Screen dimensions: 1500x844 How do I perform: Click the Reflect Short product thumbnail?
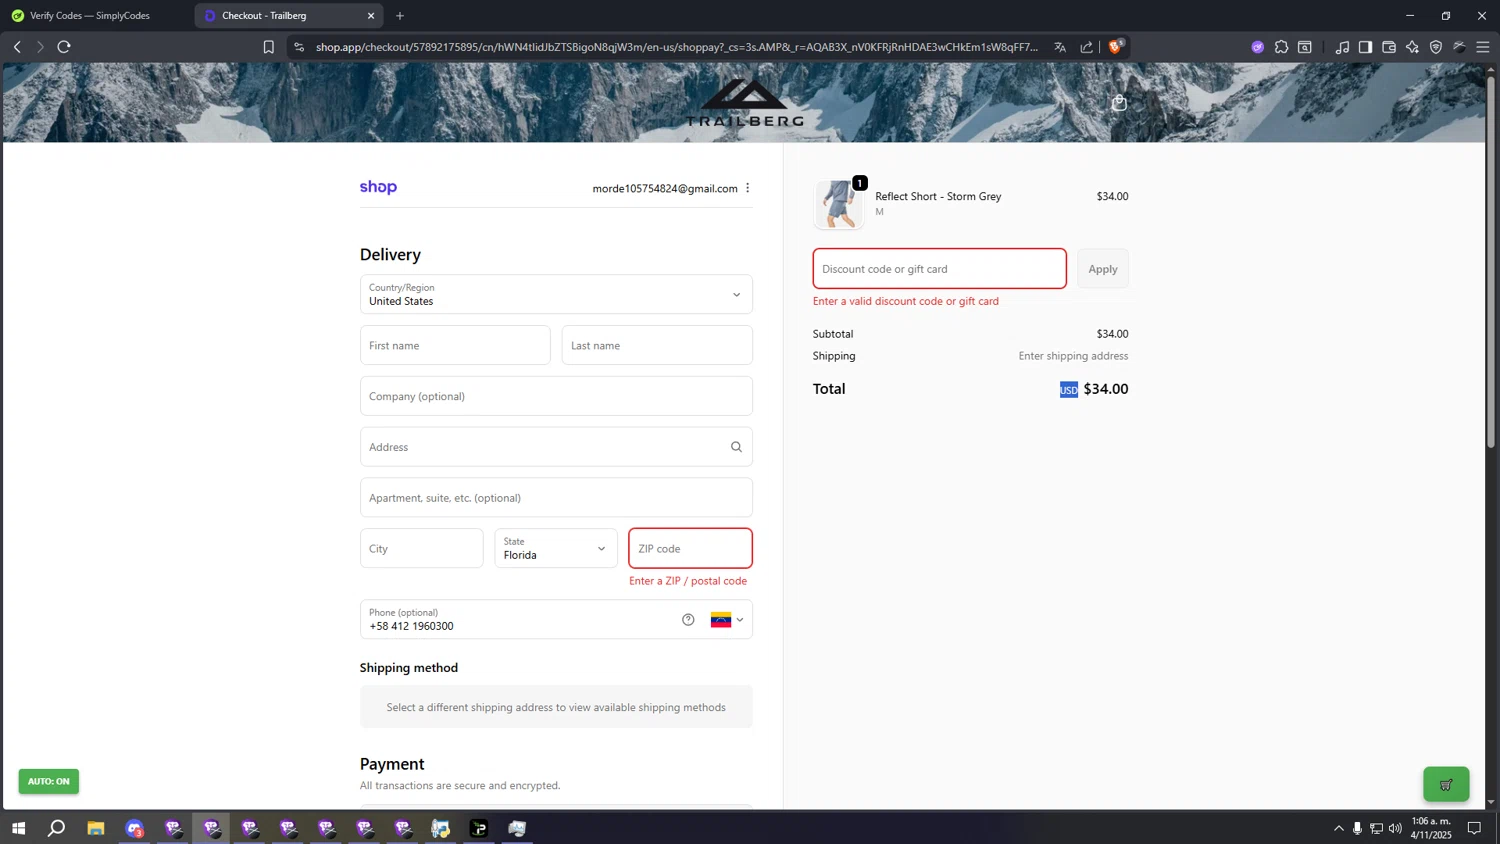pyautogui.click(x=839, y=204)
